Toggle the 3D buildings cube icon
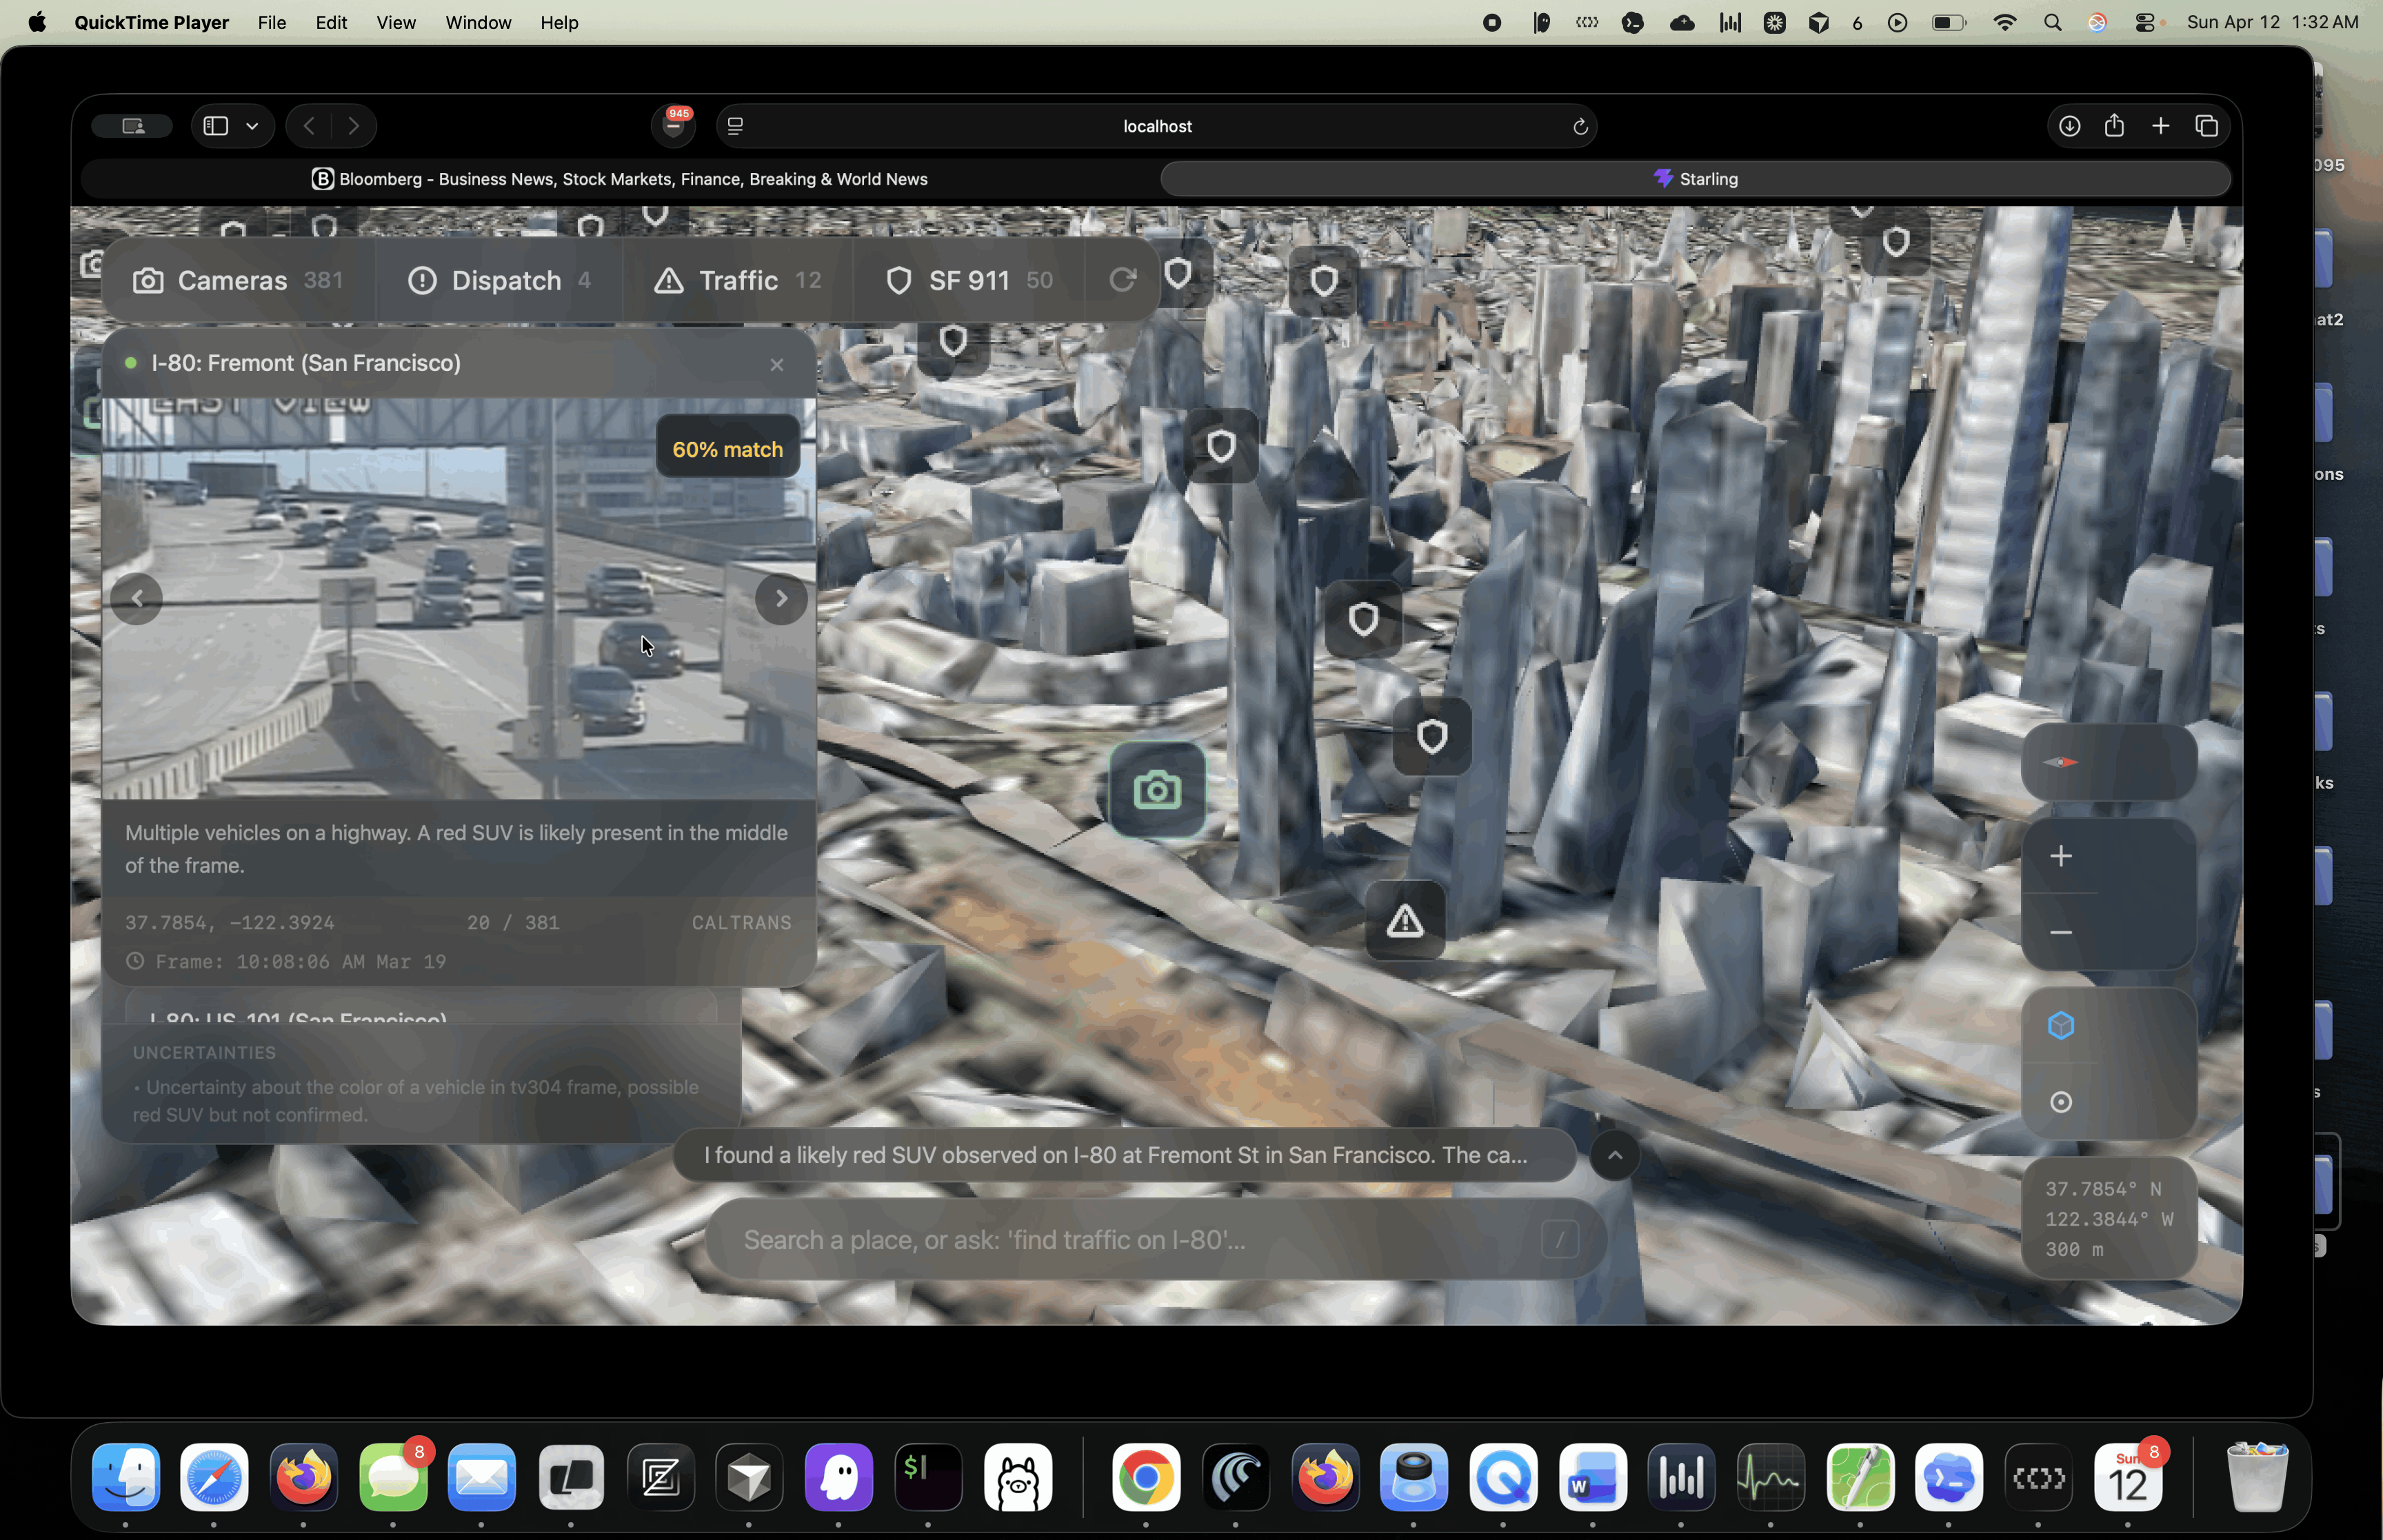 click(x=2060, y=1025)
